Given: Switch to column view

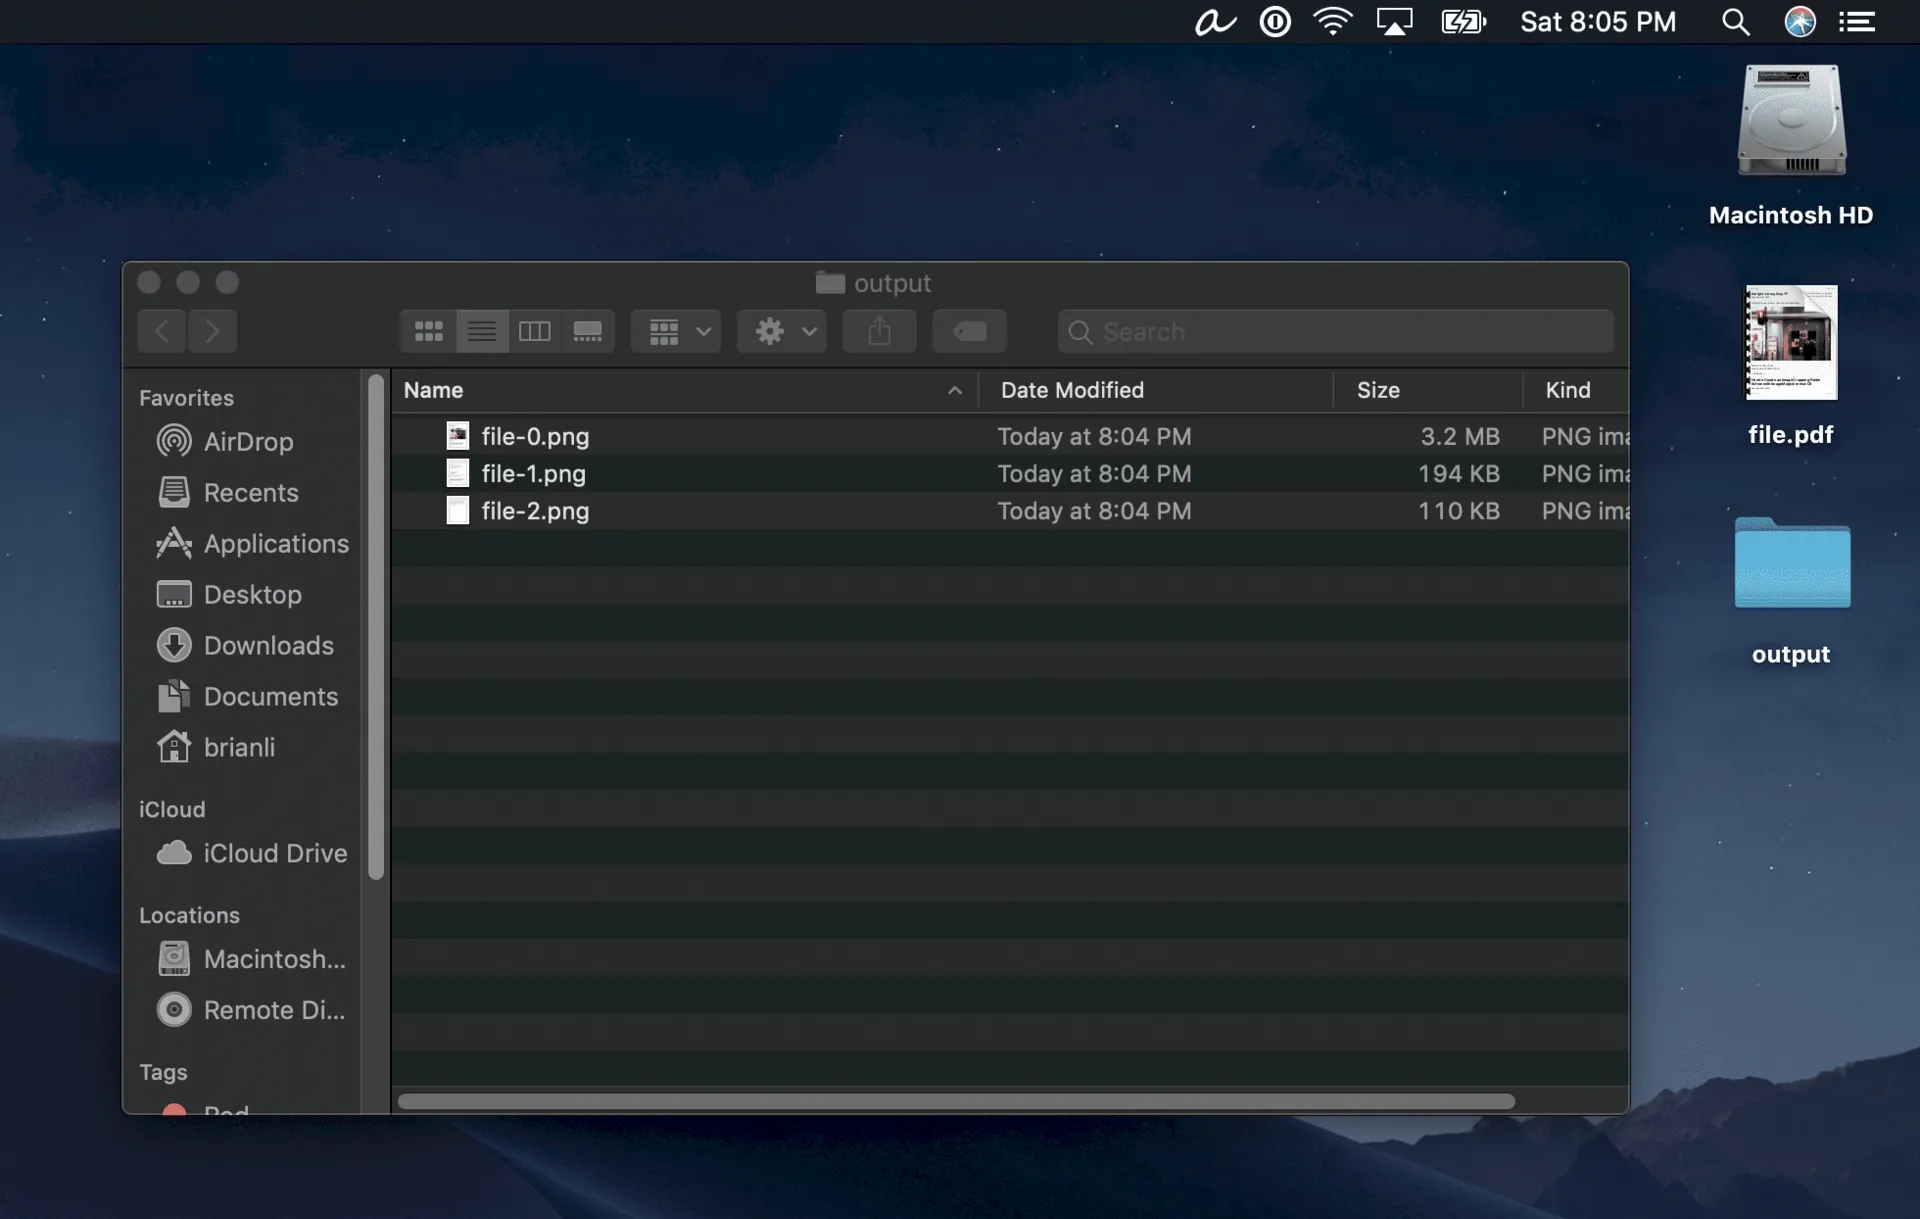Looking at the screenshot, I should (x=535, y=331).
